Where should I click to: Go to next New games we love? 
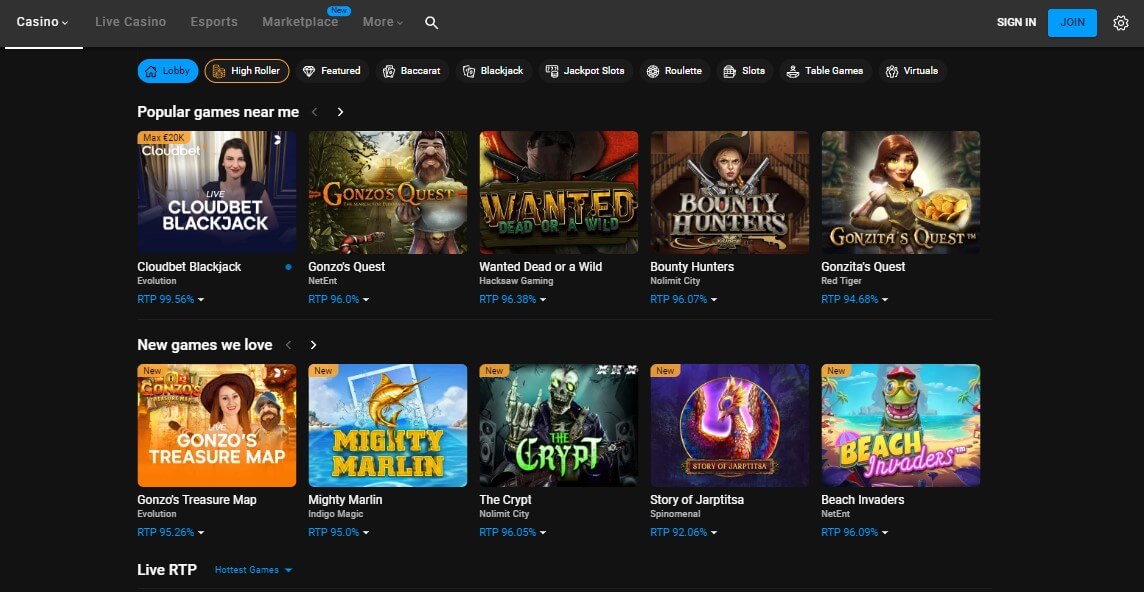point(314,345)
